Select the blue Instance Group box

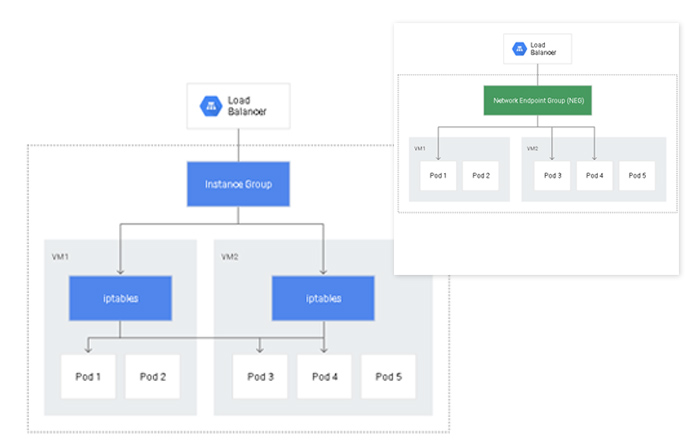[x=237, y=185]
